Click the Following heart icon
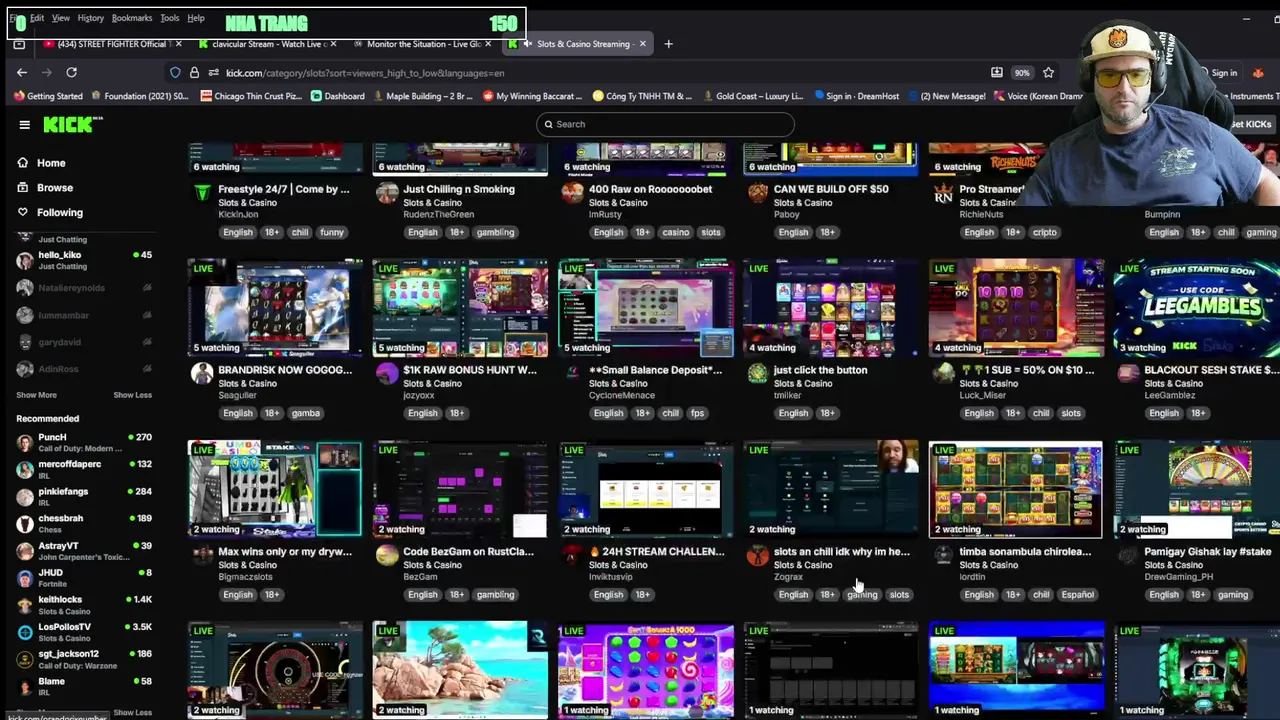Image resolution: width=1280 pixels, height=720 pixels. click(x=23, y=212)
